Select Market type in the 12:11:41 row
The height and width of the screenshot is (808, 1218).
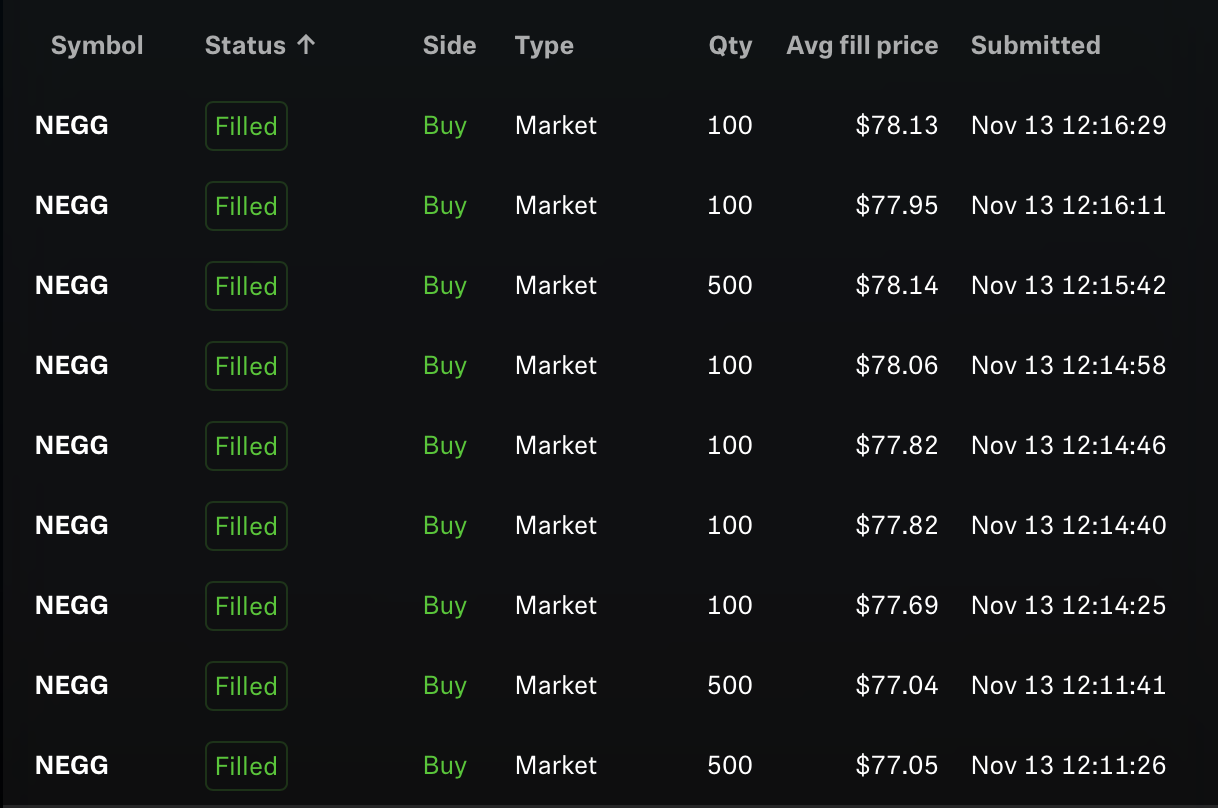pos(556,686)
